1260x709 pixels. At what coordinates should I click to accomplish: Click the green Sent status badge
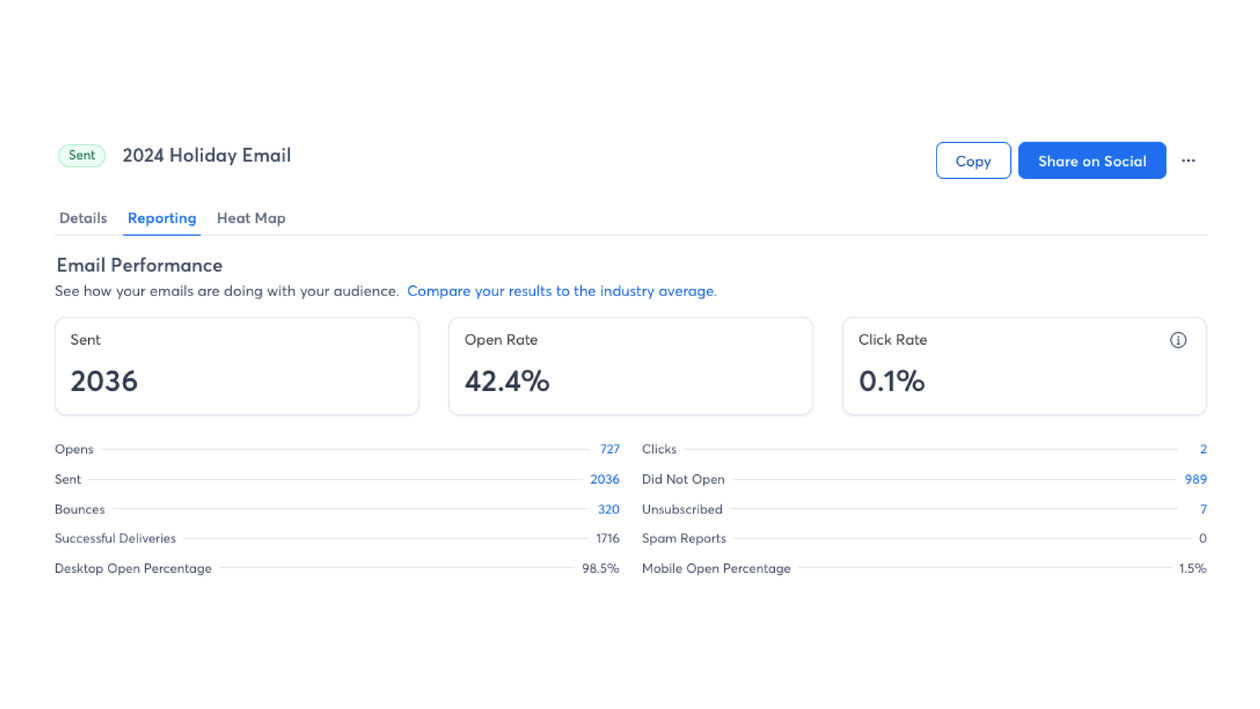coord(81,155)
